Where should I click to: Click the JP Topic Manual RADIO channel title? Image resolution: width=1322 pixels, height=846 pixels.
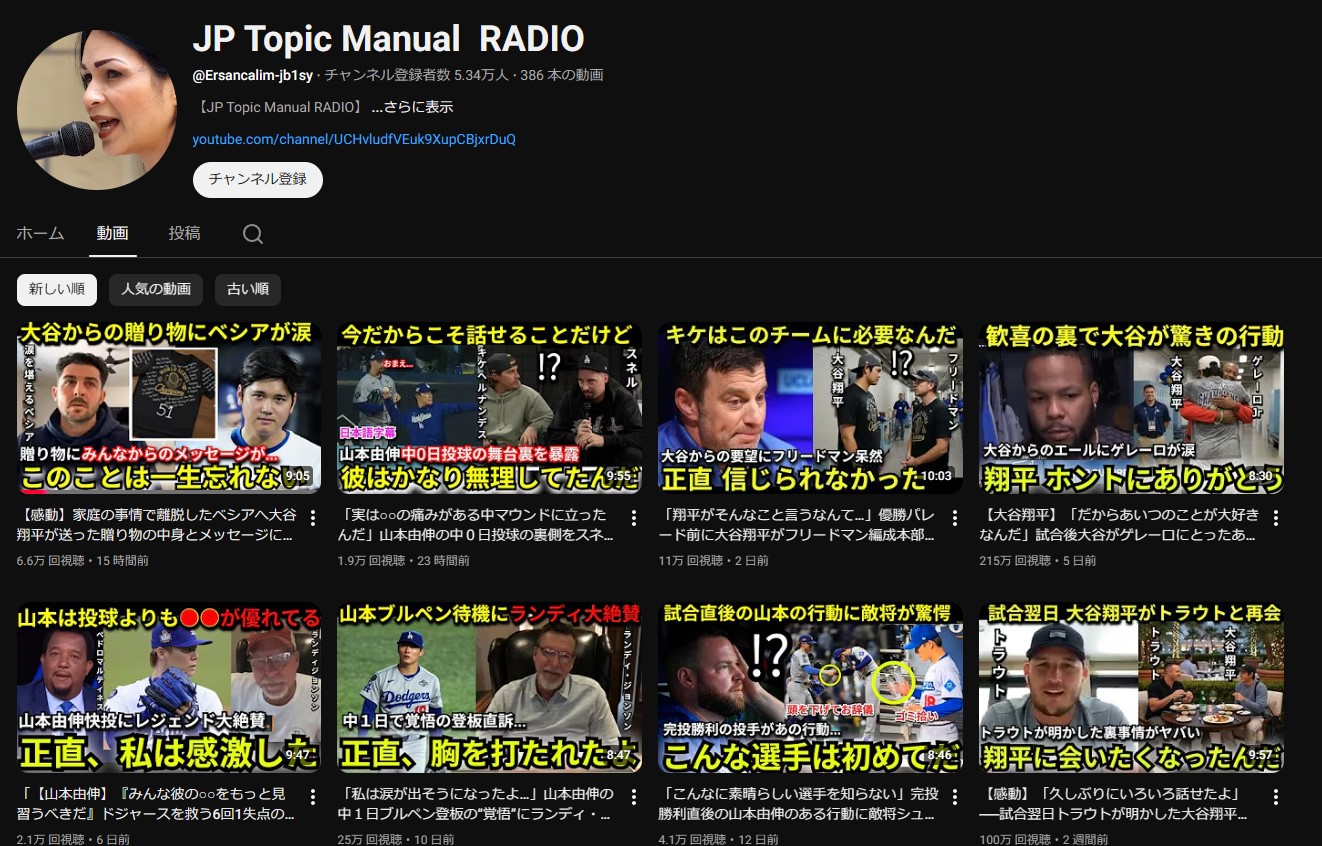388,38
